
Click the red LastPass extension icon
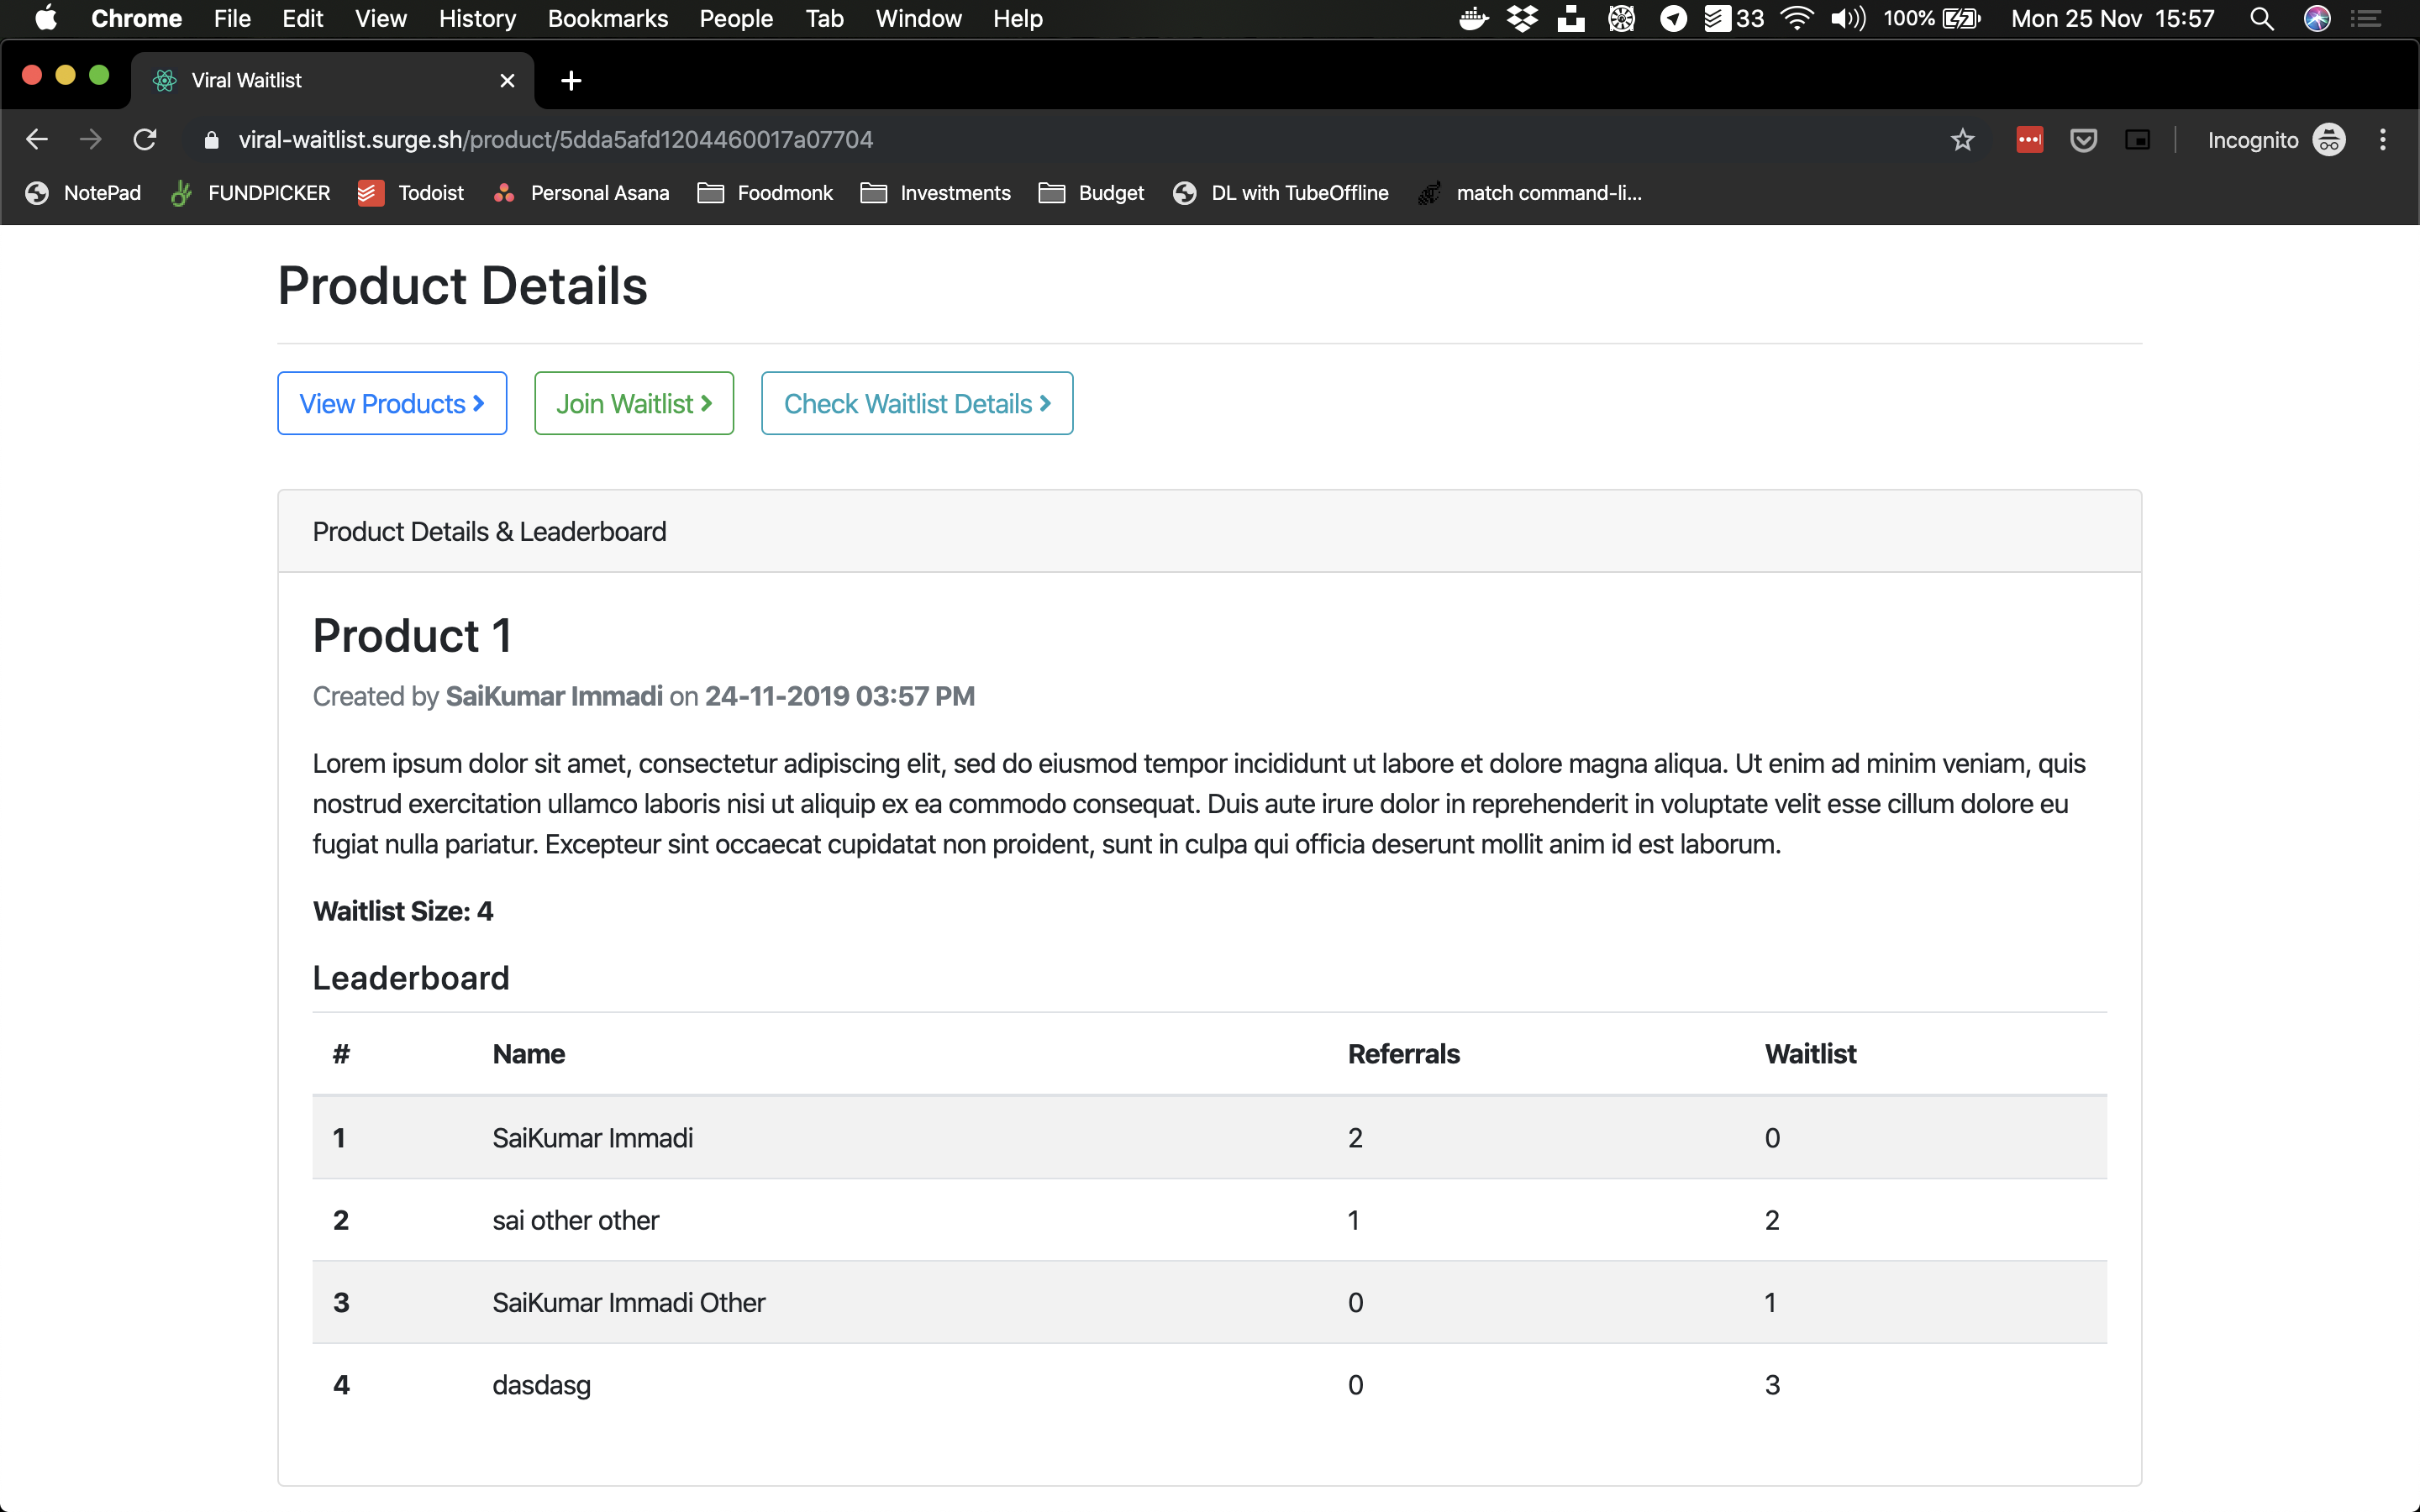[x=2029, y=140]
